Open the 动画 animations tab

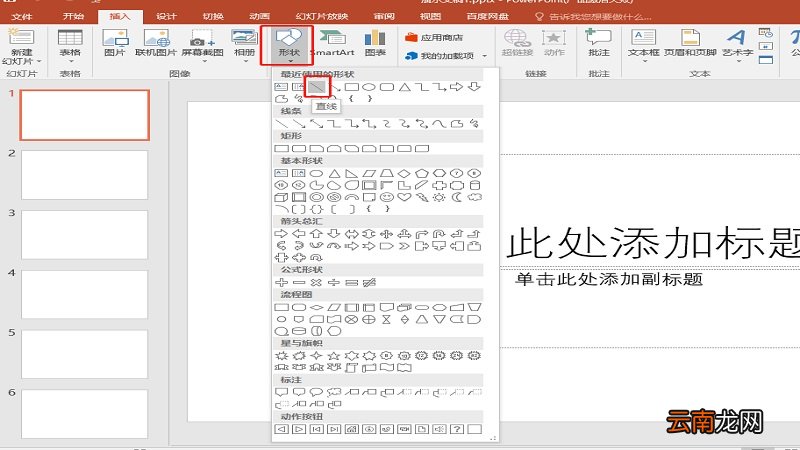click(260, 16)
